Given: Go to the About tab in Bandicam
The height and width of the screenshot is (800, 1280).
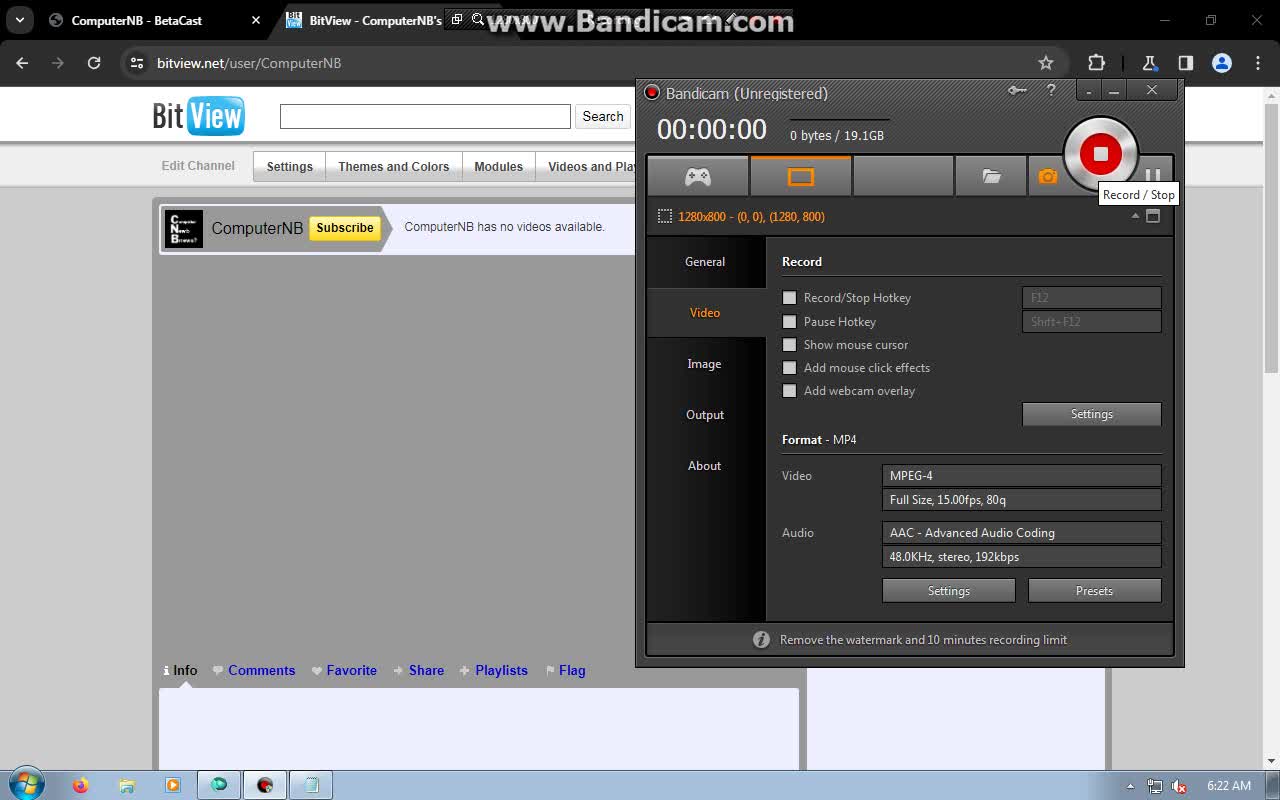Looking at the screenshot, I should tap(705, 466).
